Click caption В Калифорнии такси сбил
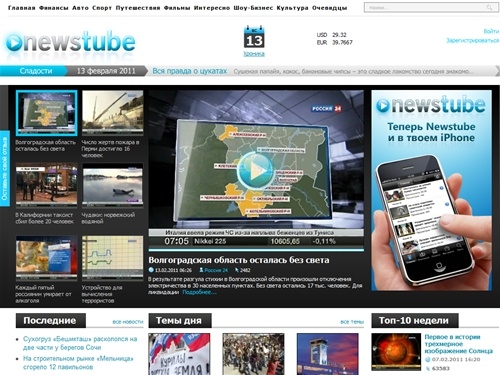The image size is (500, 375). [x=44, y=218]
